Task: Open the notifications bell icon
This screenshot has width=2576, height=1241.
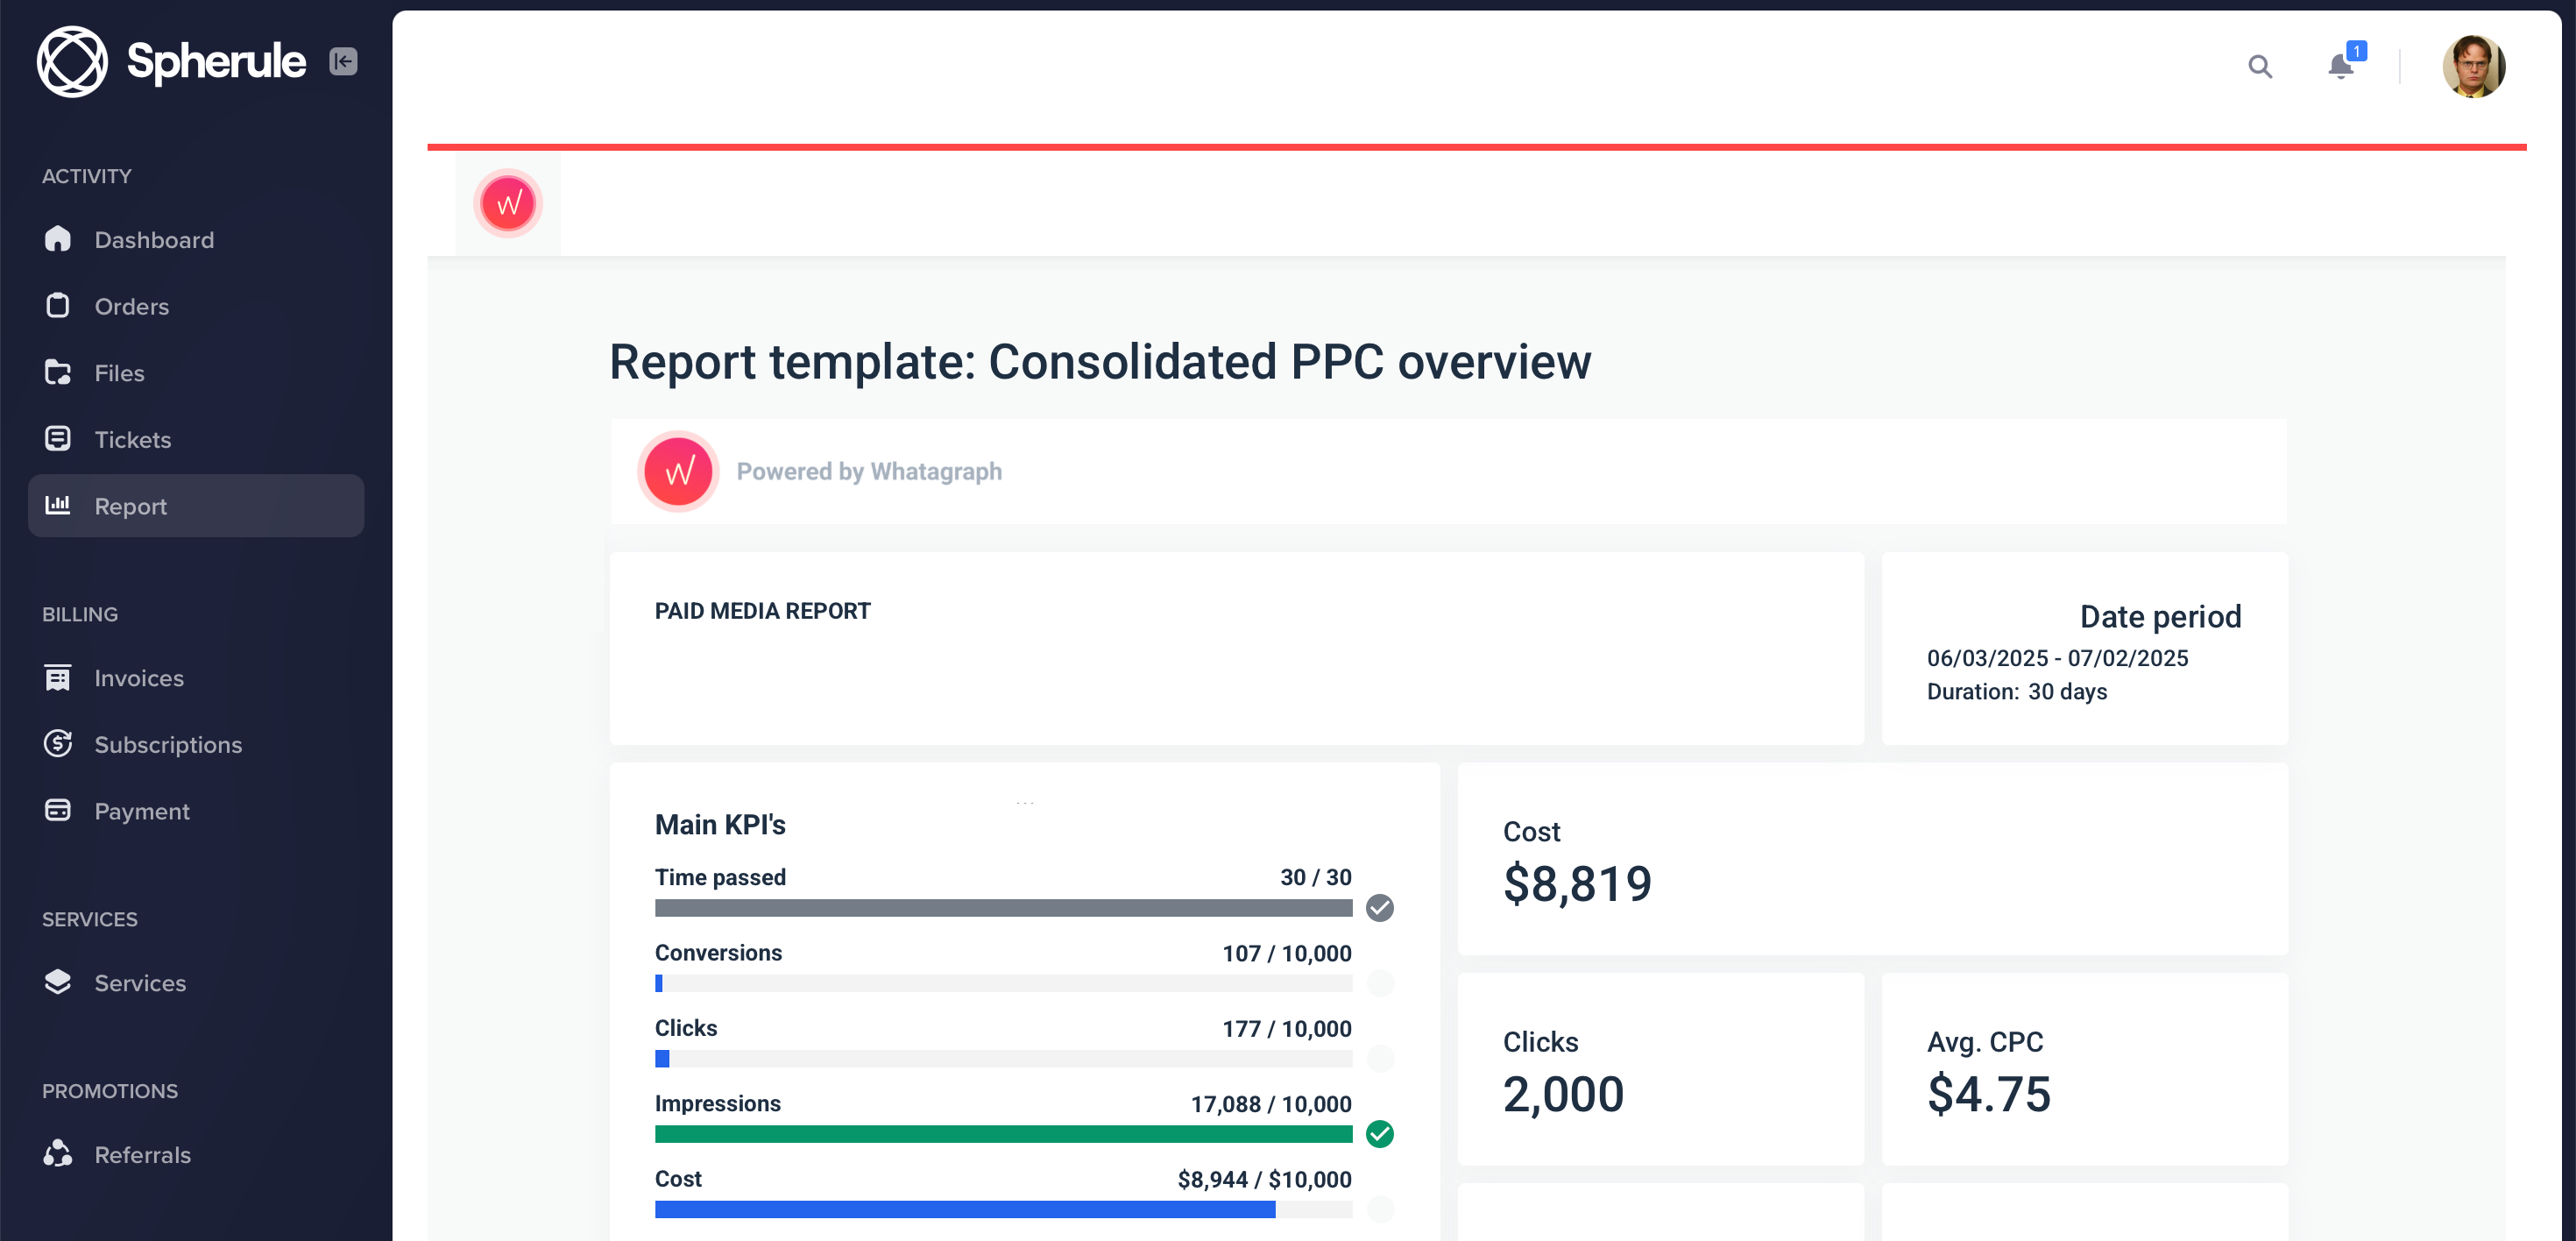Action: click(2340, 66)
